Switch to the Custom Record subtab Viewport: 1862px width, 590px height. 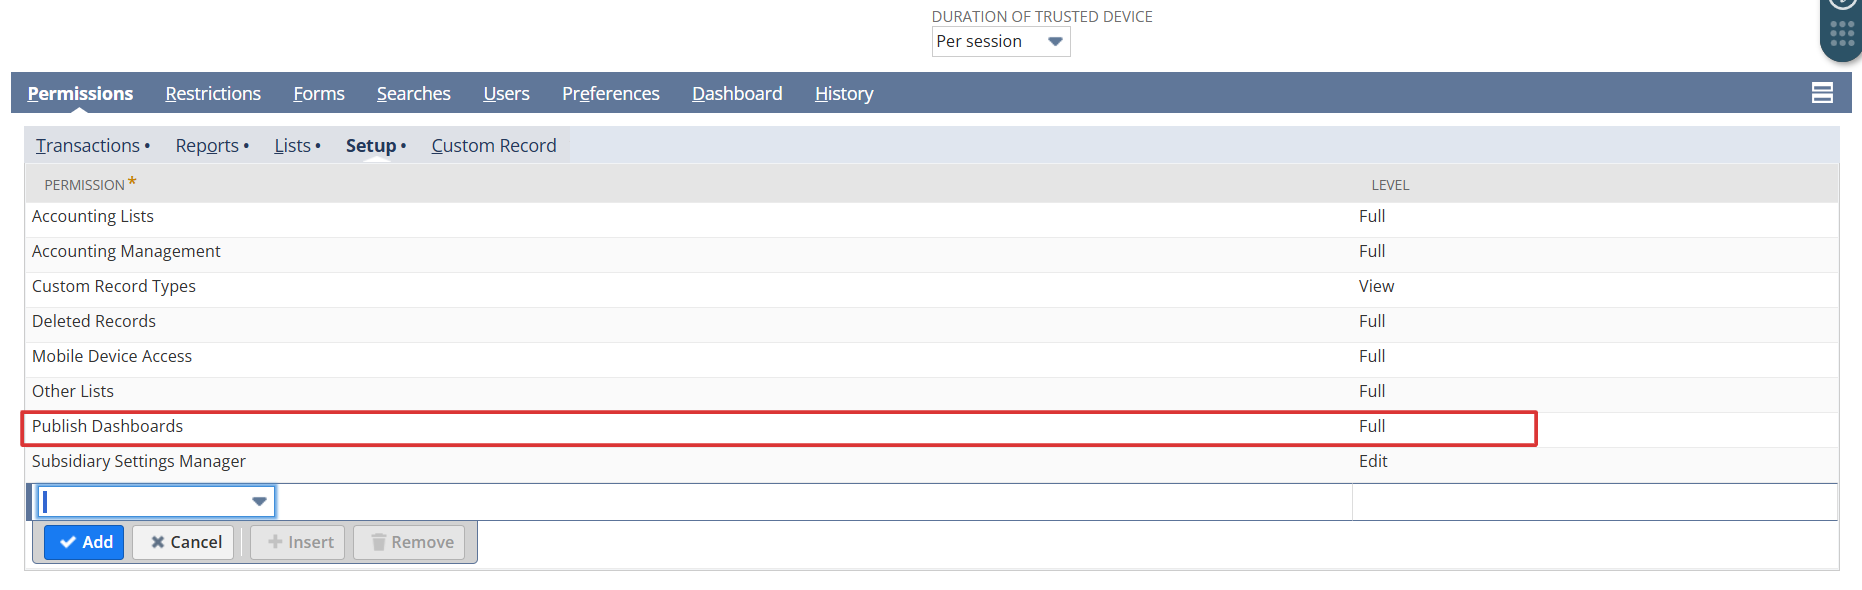(x=493, y=146)
